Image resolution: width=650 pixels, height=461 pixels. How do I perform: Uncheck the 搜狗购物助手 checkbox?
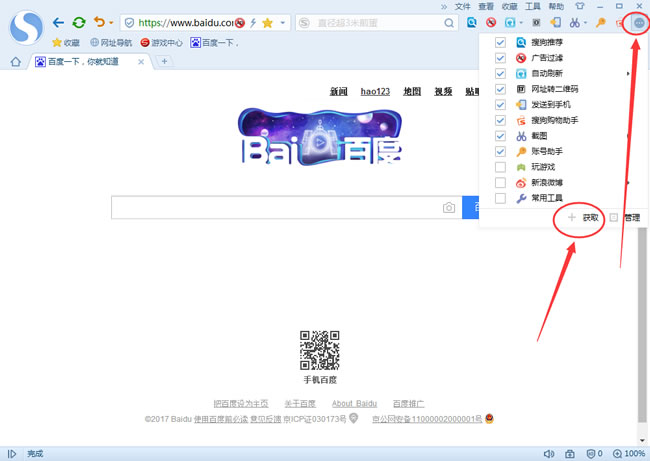pos(500,120)
